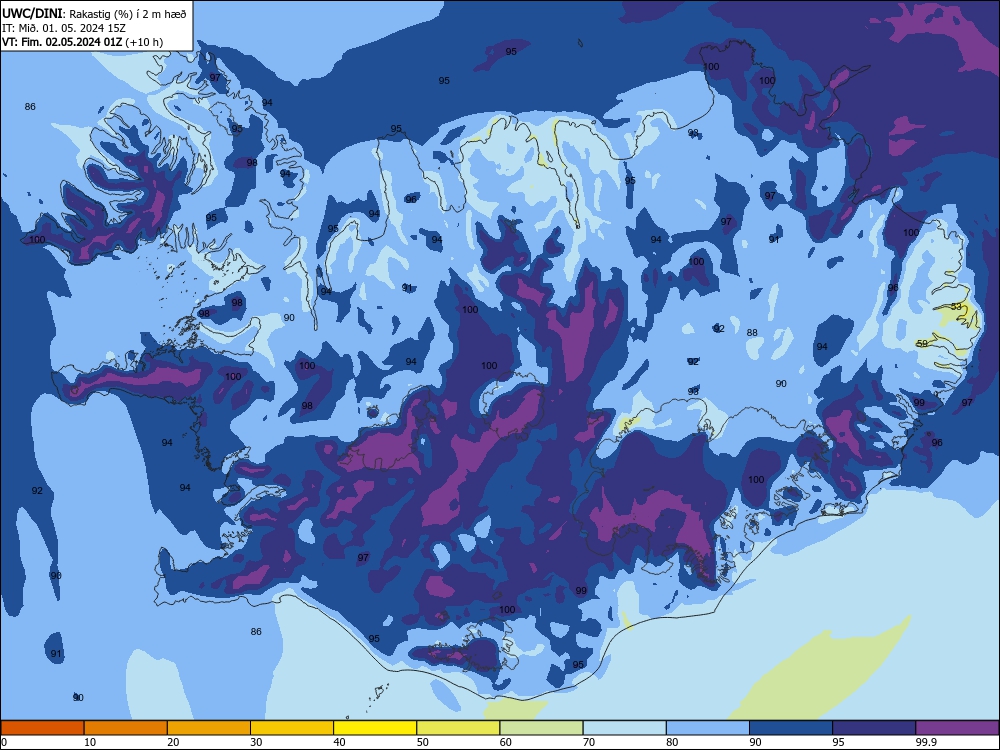The height and width of the screenshot is (750, 1000).
Task: Pick the purple 99.9+ legend swatch
Action: click(x=957, y=728)
